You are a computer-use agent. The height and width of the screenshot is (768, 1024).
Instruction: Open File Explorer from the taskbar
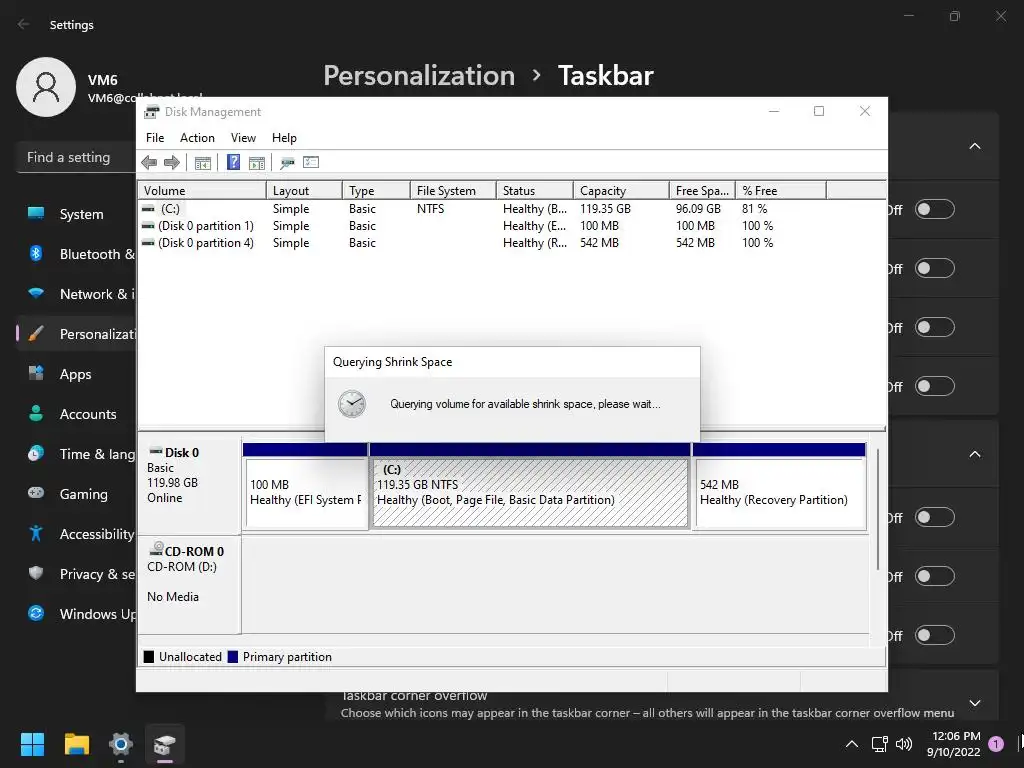click(x=76, y=744)
